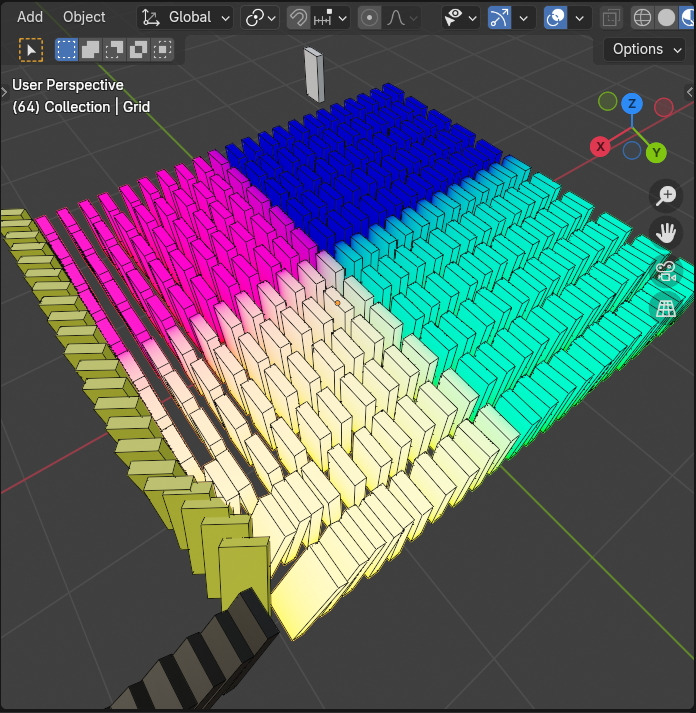
Task: Click the green Y axis gizmo handle
Action: pyautogui.click(x=656, y=153)
